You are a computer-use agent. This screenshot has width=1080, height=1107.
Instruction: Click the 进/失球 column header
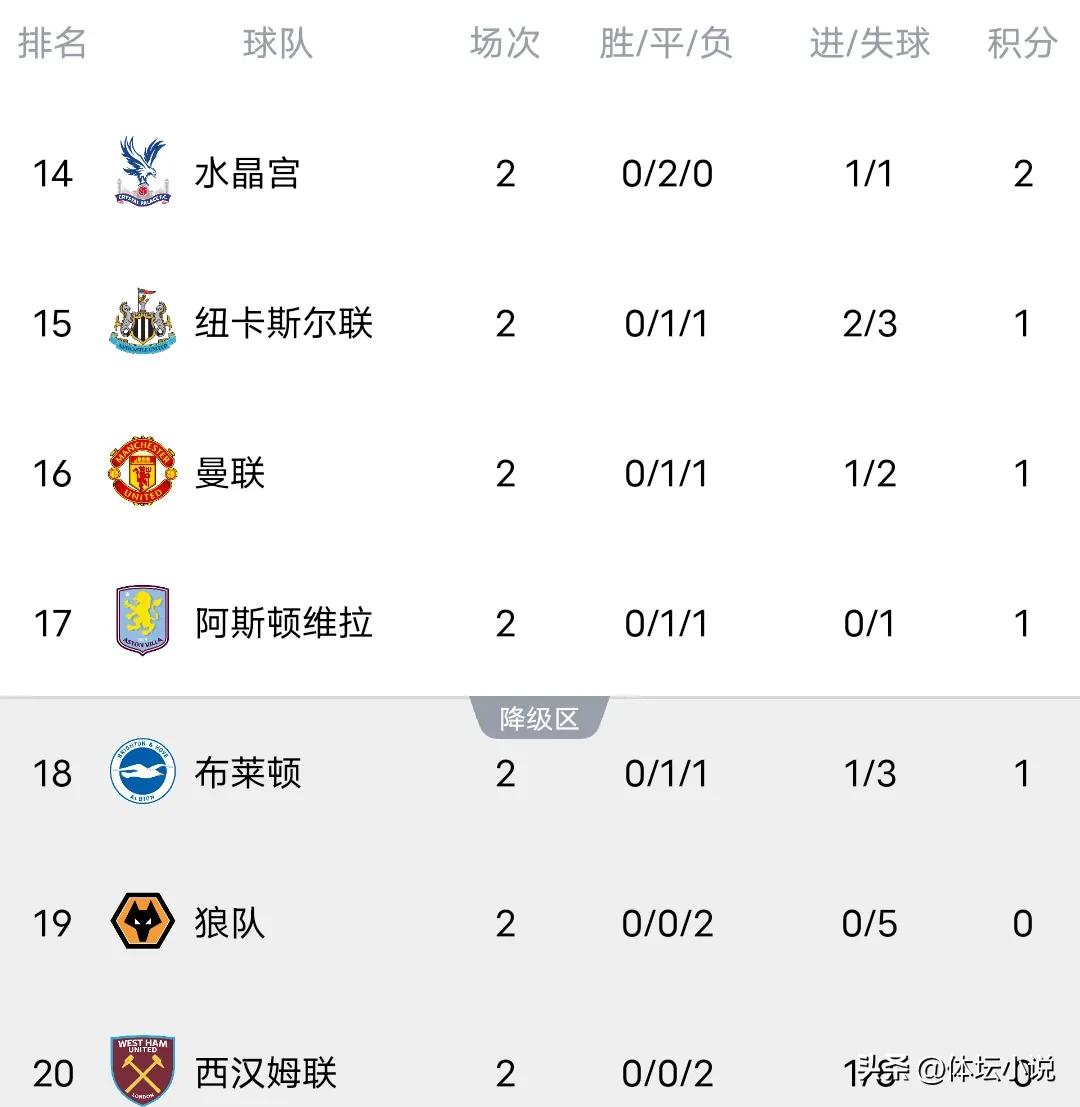[869, 43]
